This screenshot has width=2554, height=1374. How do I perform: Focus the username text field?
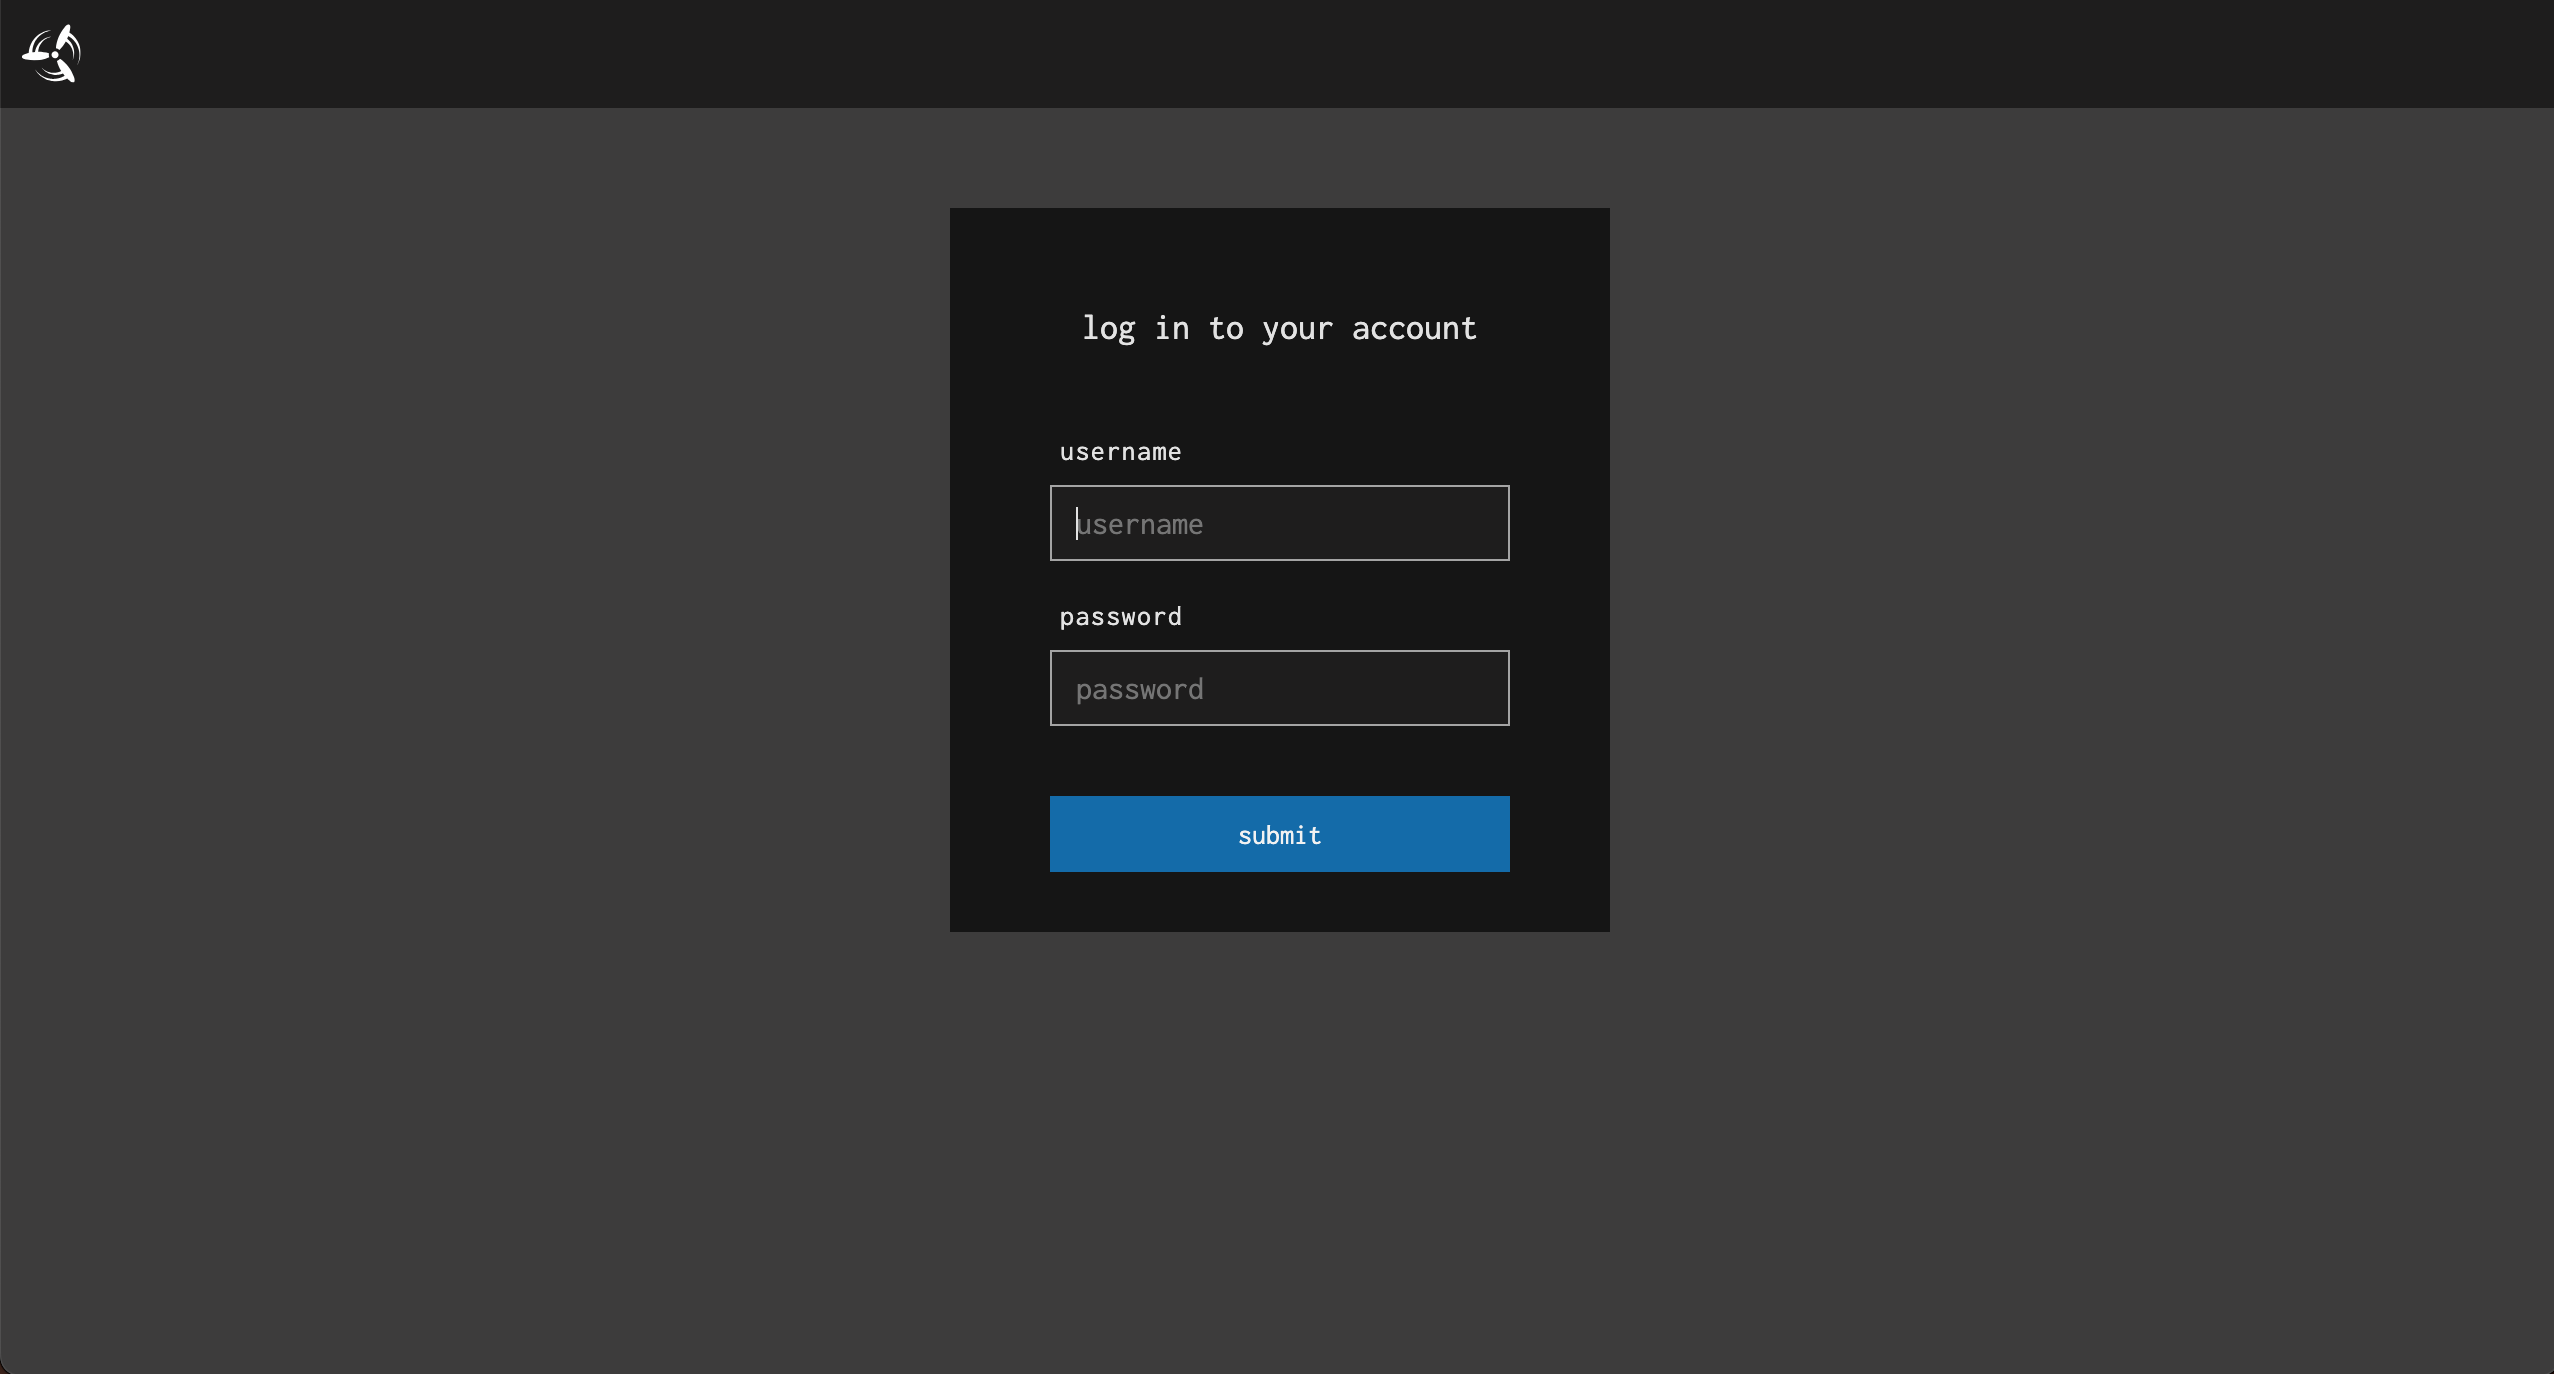1279,523
